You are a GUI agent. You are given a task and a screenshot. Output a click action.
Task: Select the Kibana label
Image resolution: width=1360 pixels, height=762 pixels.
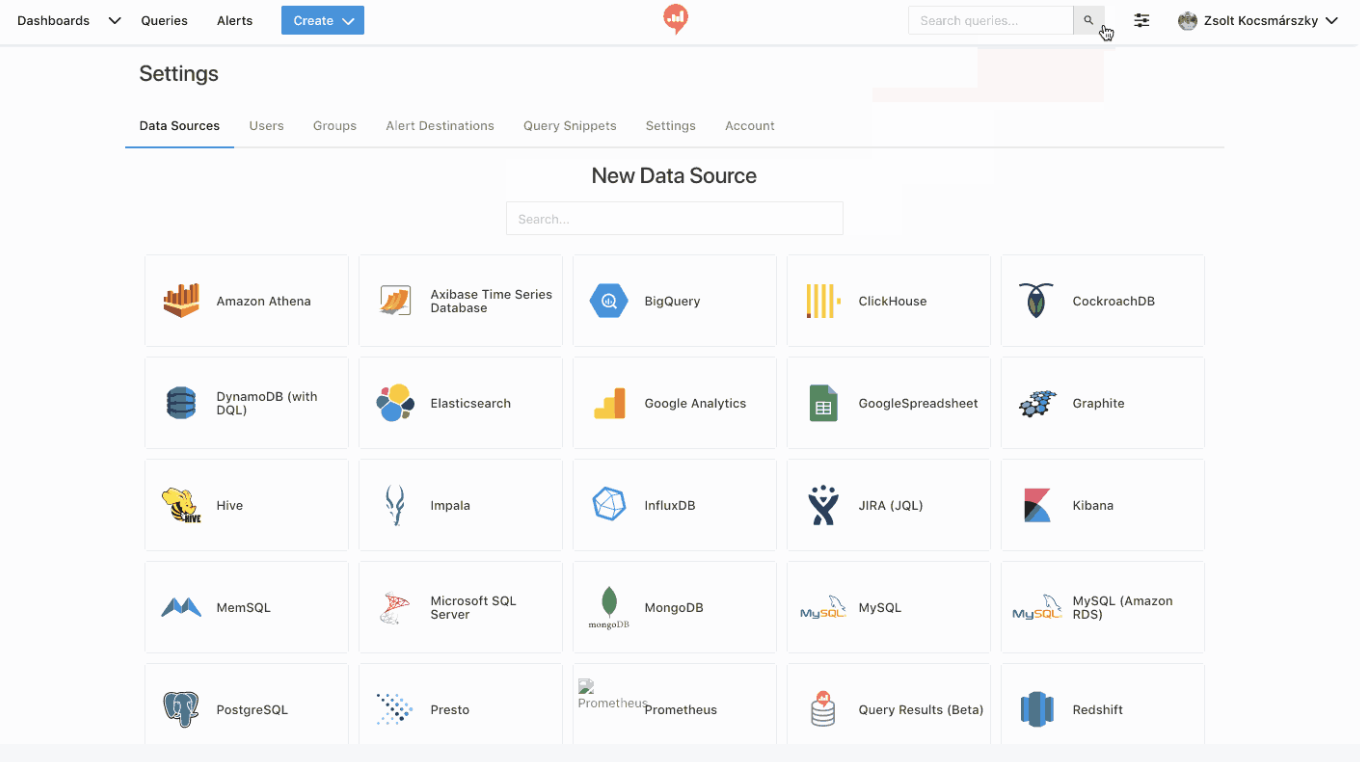[1092, 505]
